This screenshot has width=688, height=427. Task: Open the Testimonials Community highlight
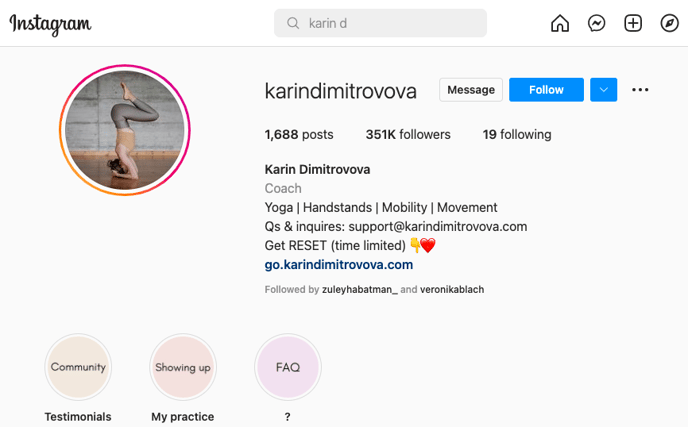coord(78,367)
